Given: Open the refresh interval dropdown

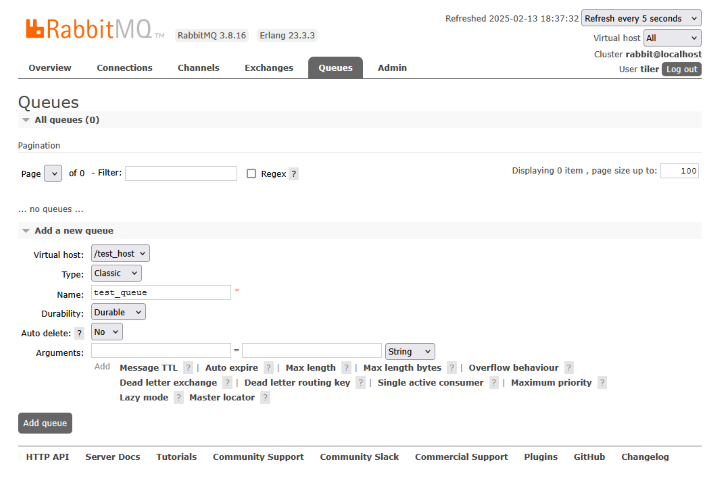Looking at the screenshot, I should (641, 18).
